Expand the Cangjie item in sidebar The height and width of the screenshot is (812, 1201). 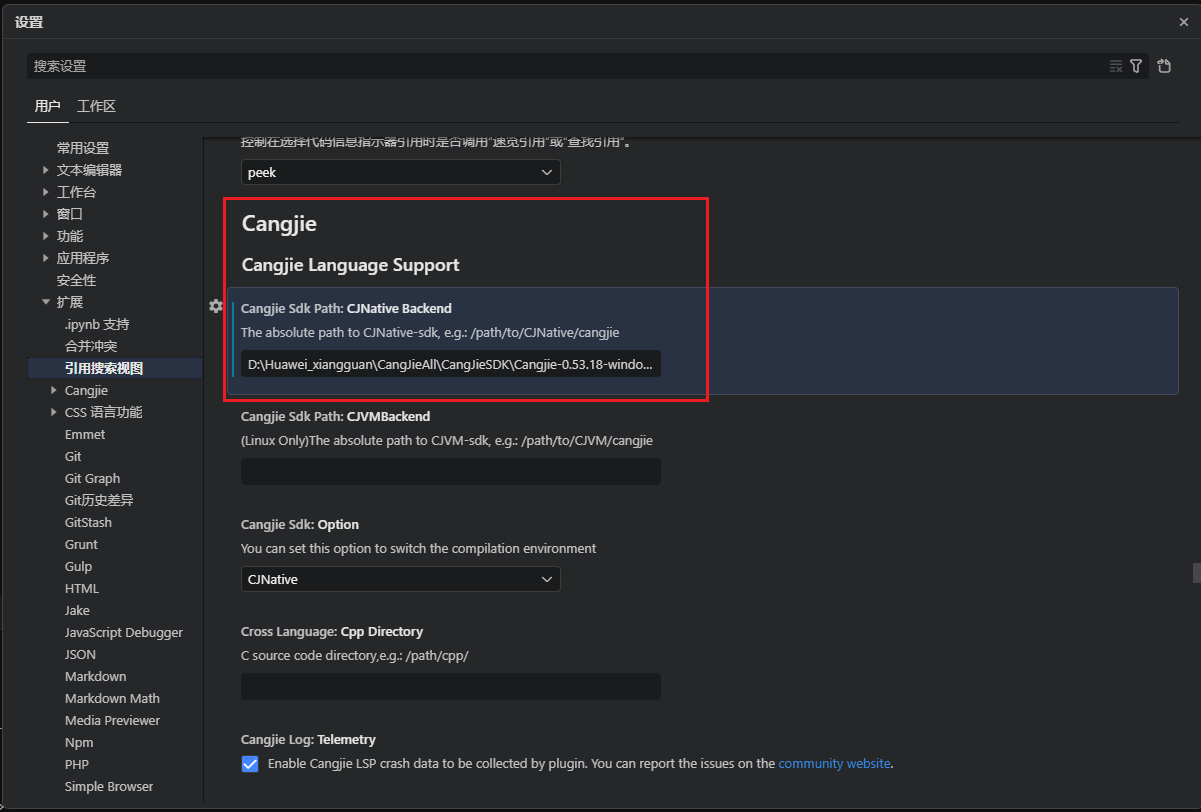54,390
